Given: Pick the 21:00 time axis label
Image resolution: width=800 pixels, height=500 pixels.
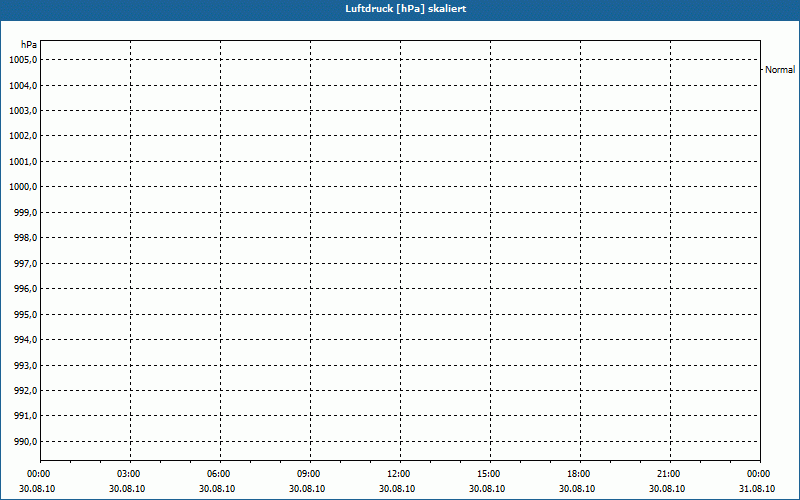Looking at the screenshot, I should (668, 474).
